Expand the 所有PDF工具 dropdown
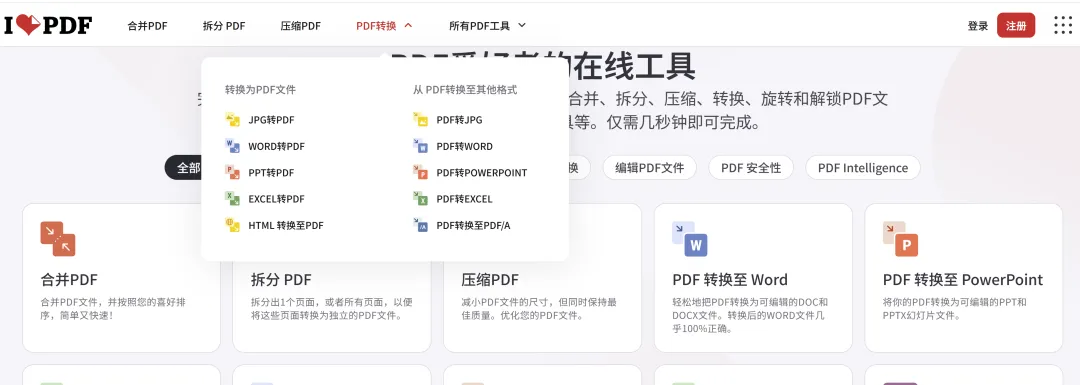This screenshot has width=1080, height=385. (488, 26)
